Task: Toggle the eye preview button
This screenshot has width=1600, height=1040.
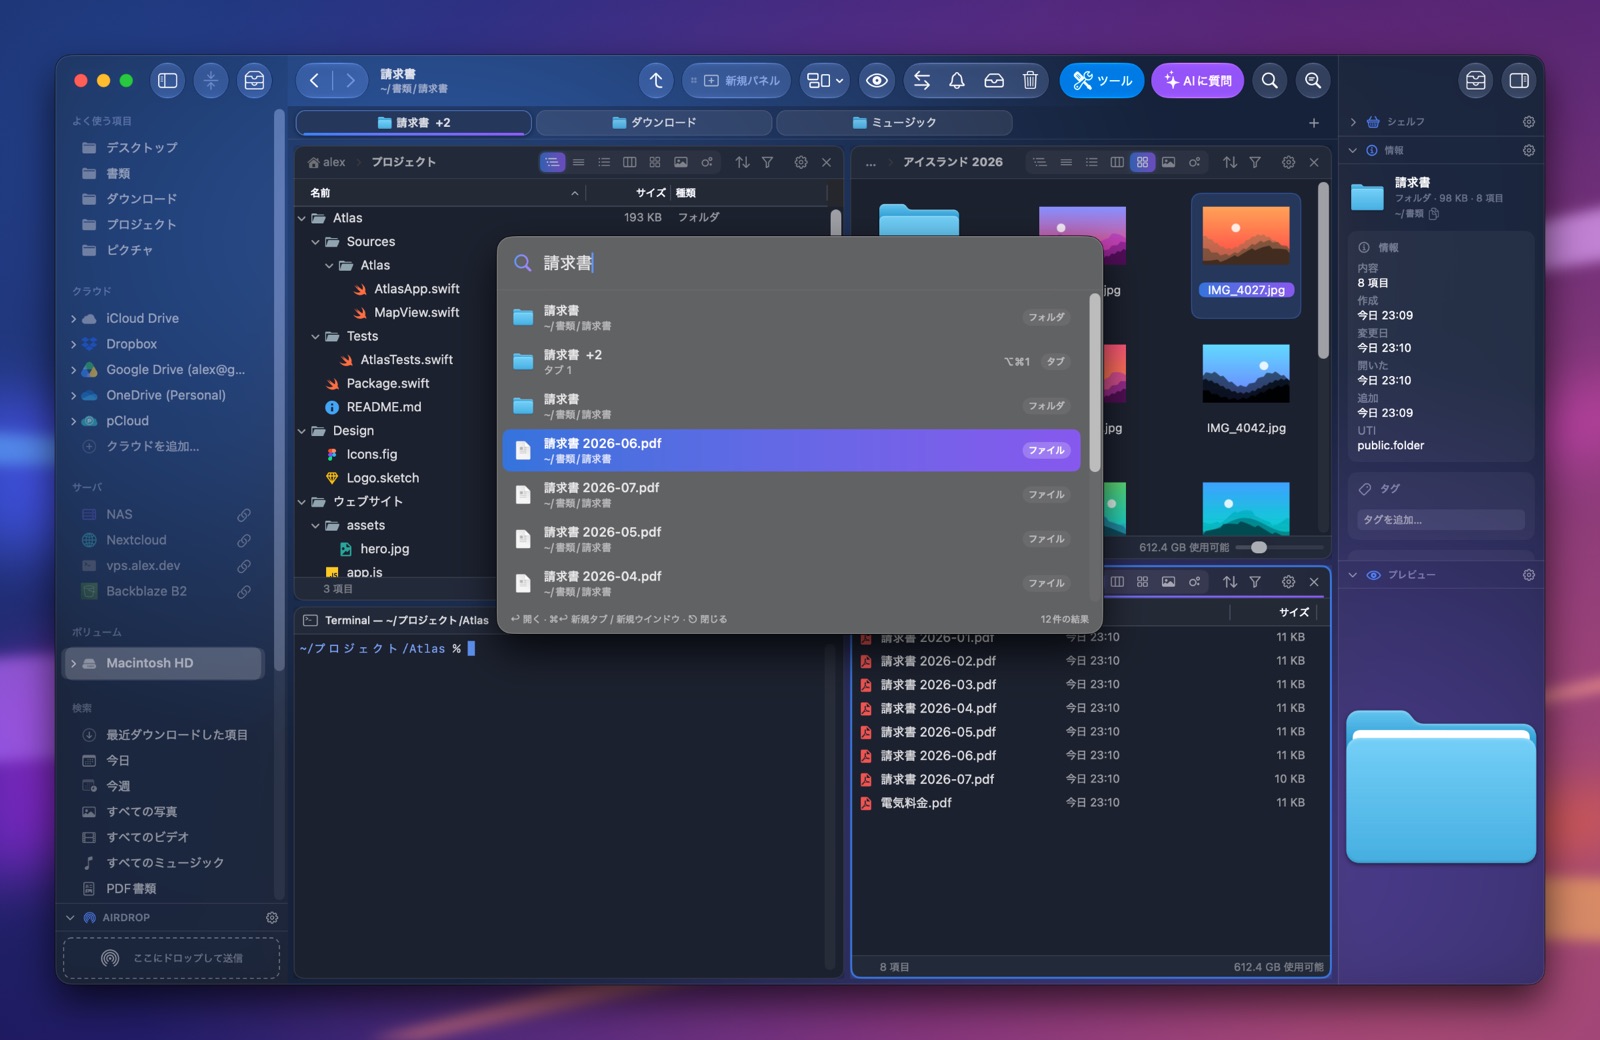Action: 877,81
